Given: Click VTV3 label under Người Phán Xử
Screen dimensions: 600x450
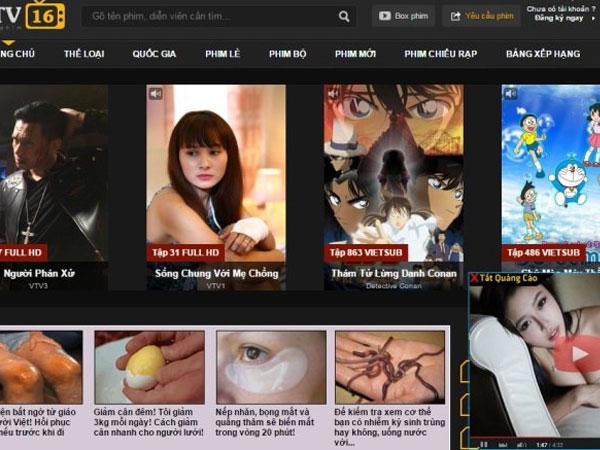Looking at the screenshot, I should coord(38,286).
